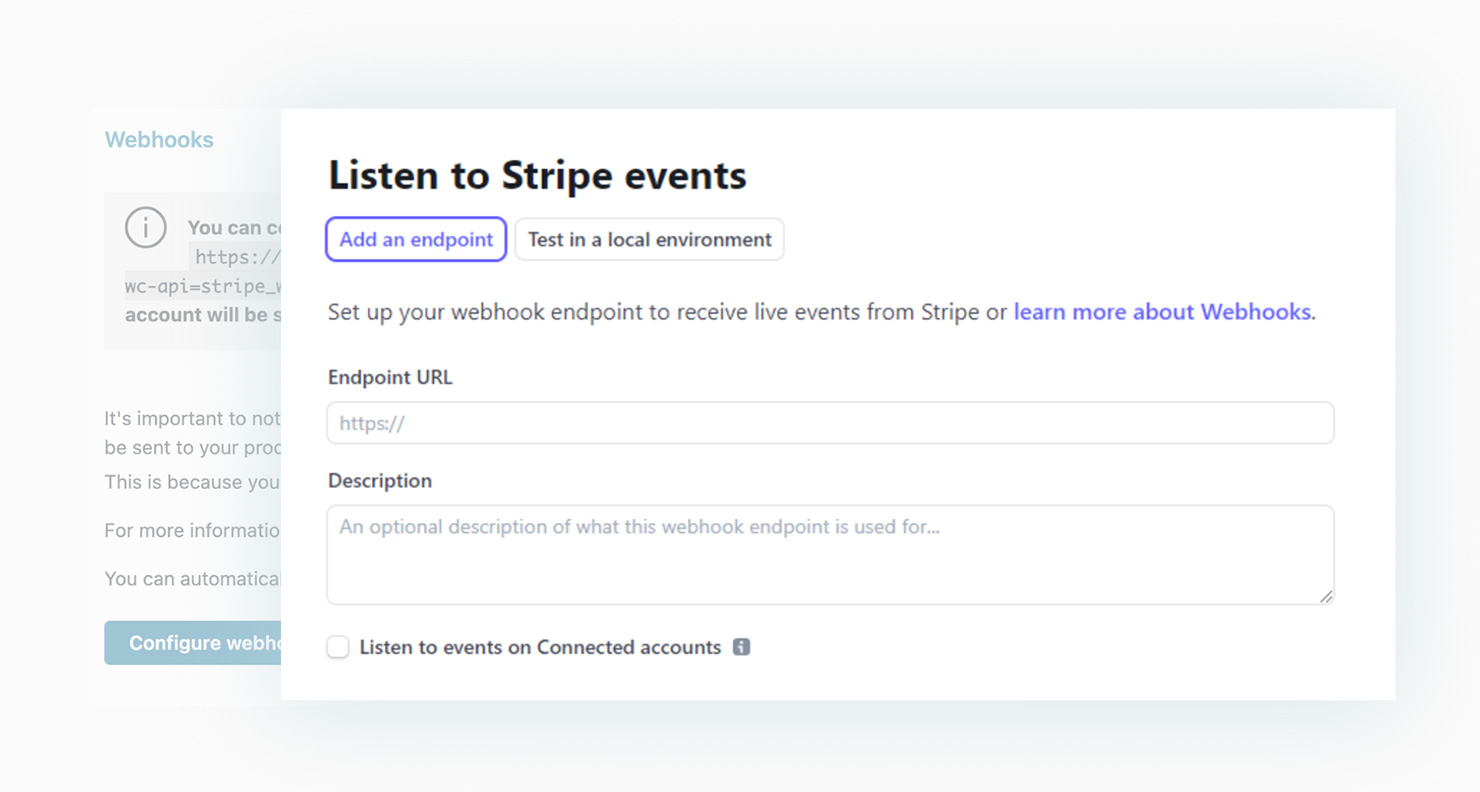This screenshot has height=792, width=1480.
Task: Open the learn more about Webhooks link
Action: 1164,312
